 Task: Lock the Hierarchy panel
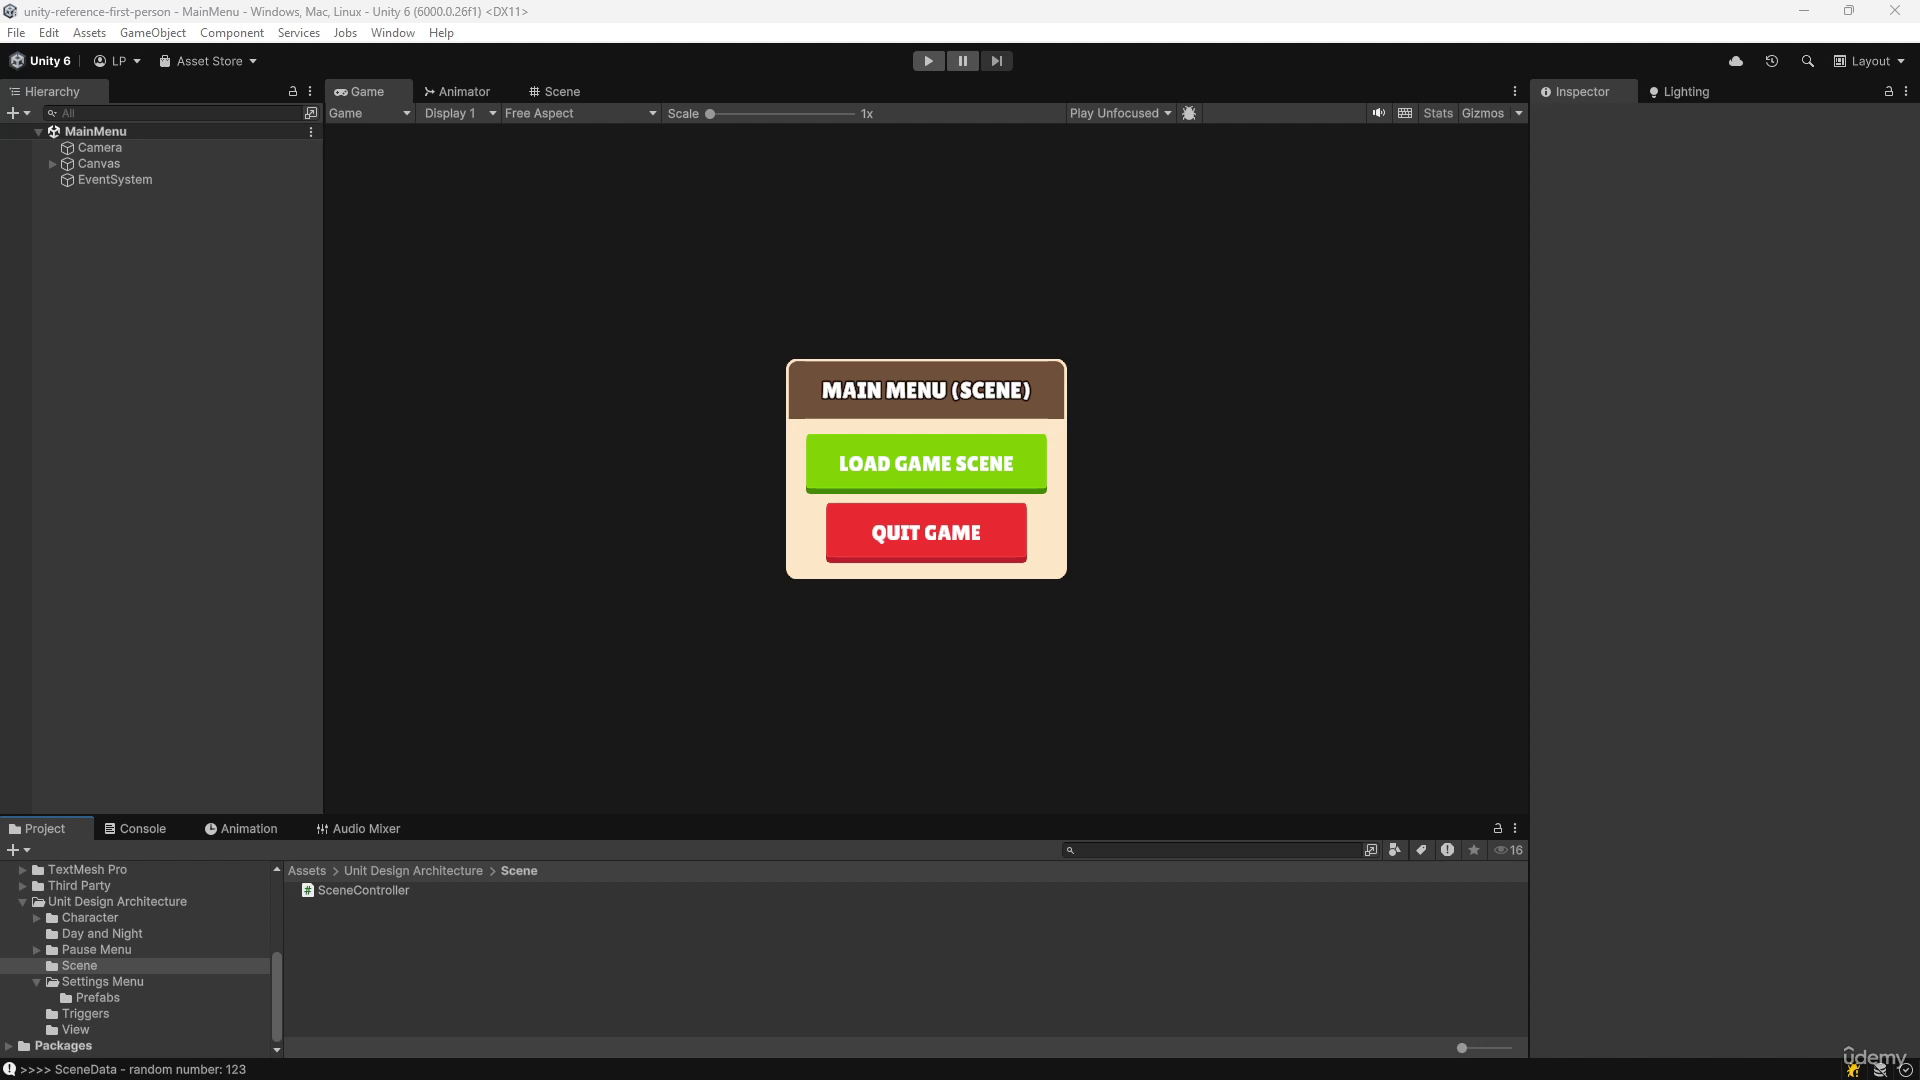coord(293,91)
